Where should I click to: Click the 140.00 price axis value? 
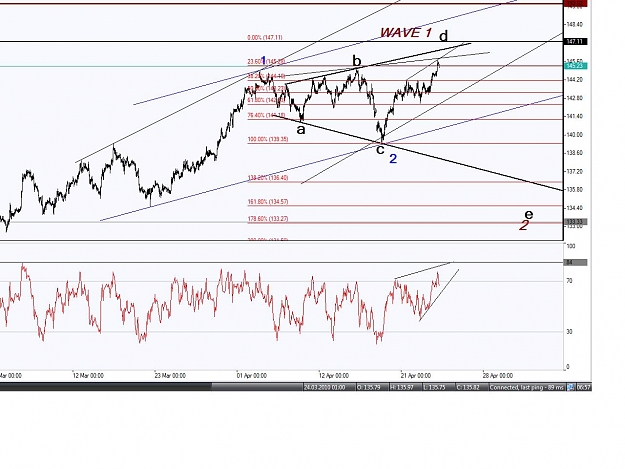point(575,135)
